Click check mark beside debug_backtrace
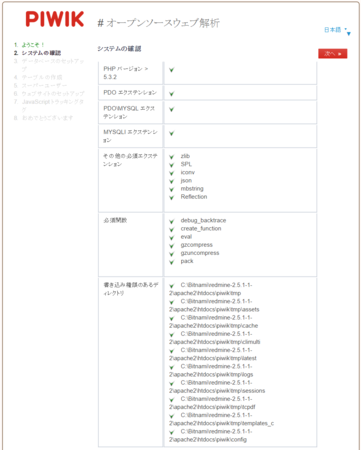This screenshot has height=450, width=361. tap(172, 221)
